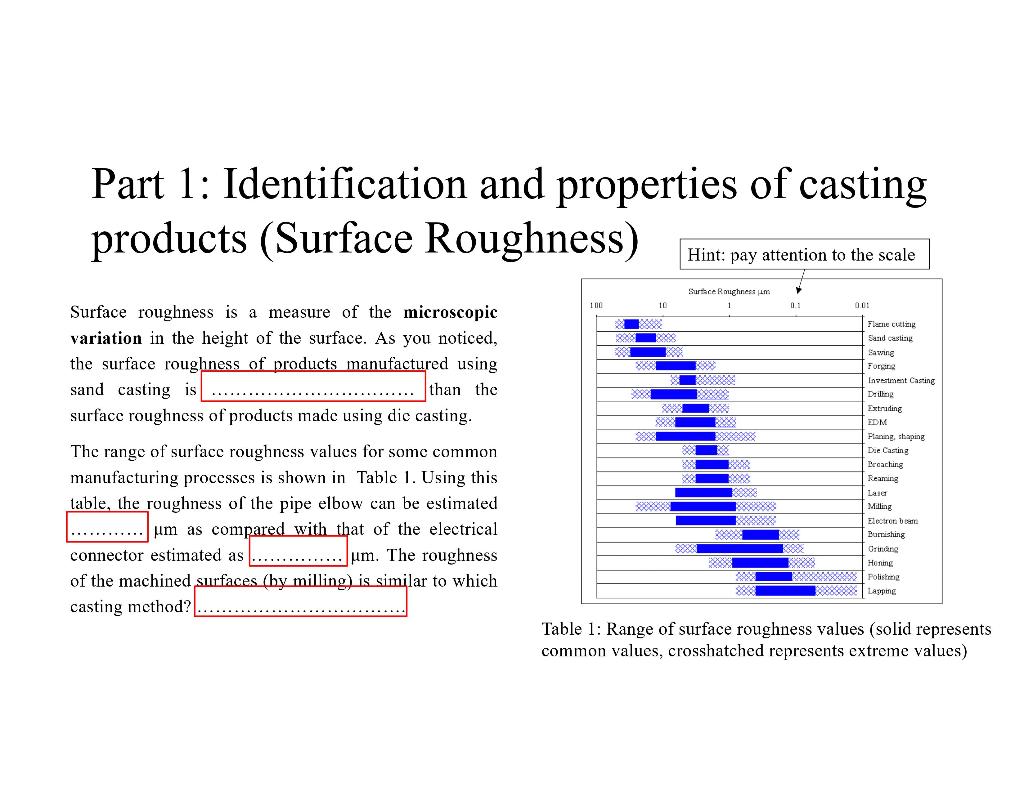
Task: Click the 'Polishing' row label
Action: point(883,577)
